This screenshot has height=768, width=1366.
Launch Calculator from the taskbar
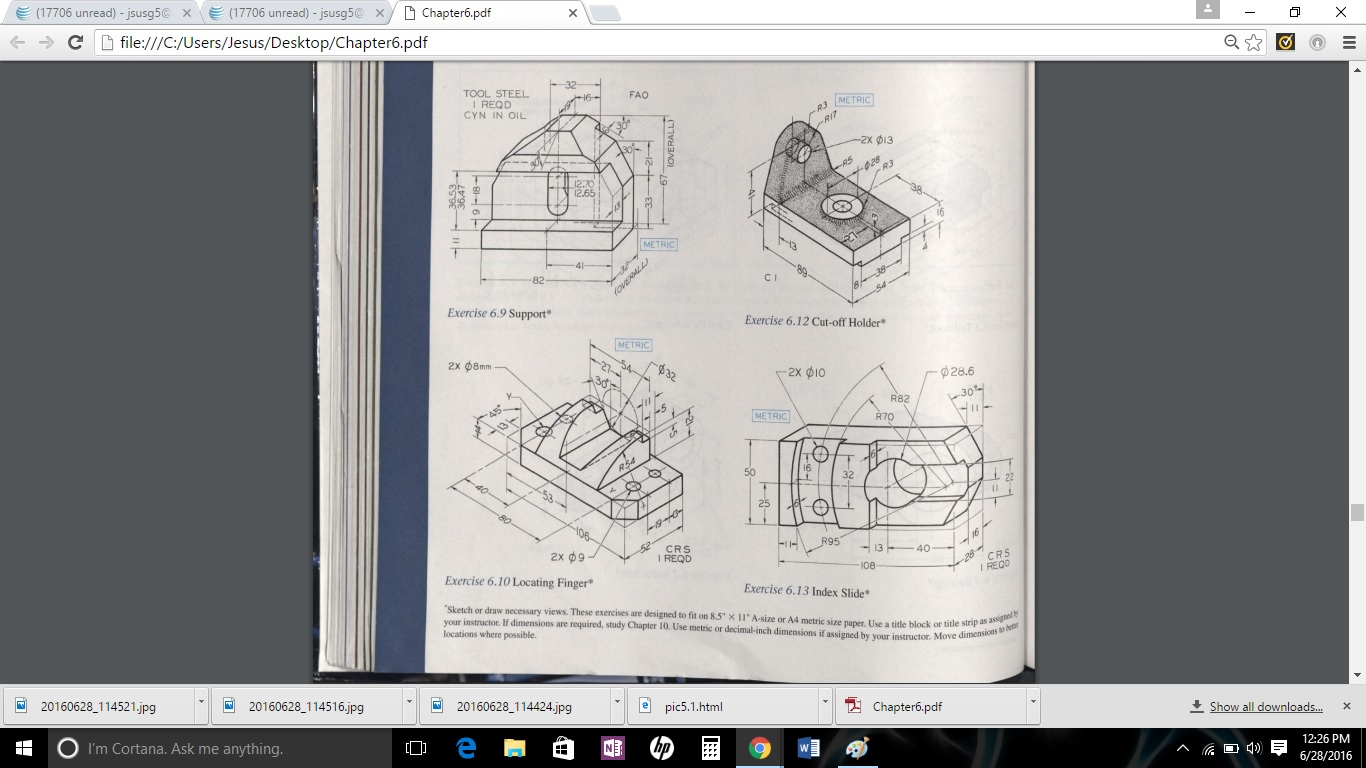click(x=712, y=746)
